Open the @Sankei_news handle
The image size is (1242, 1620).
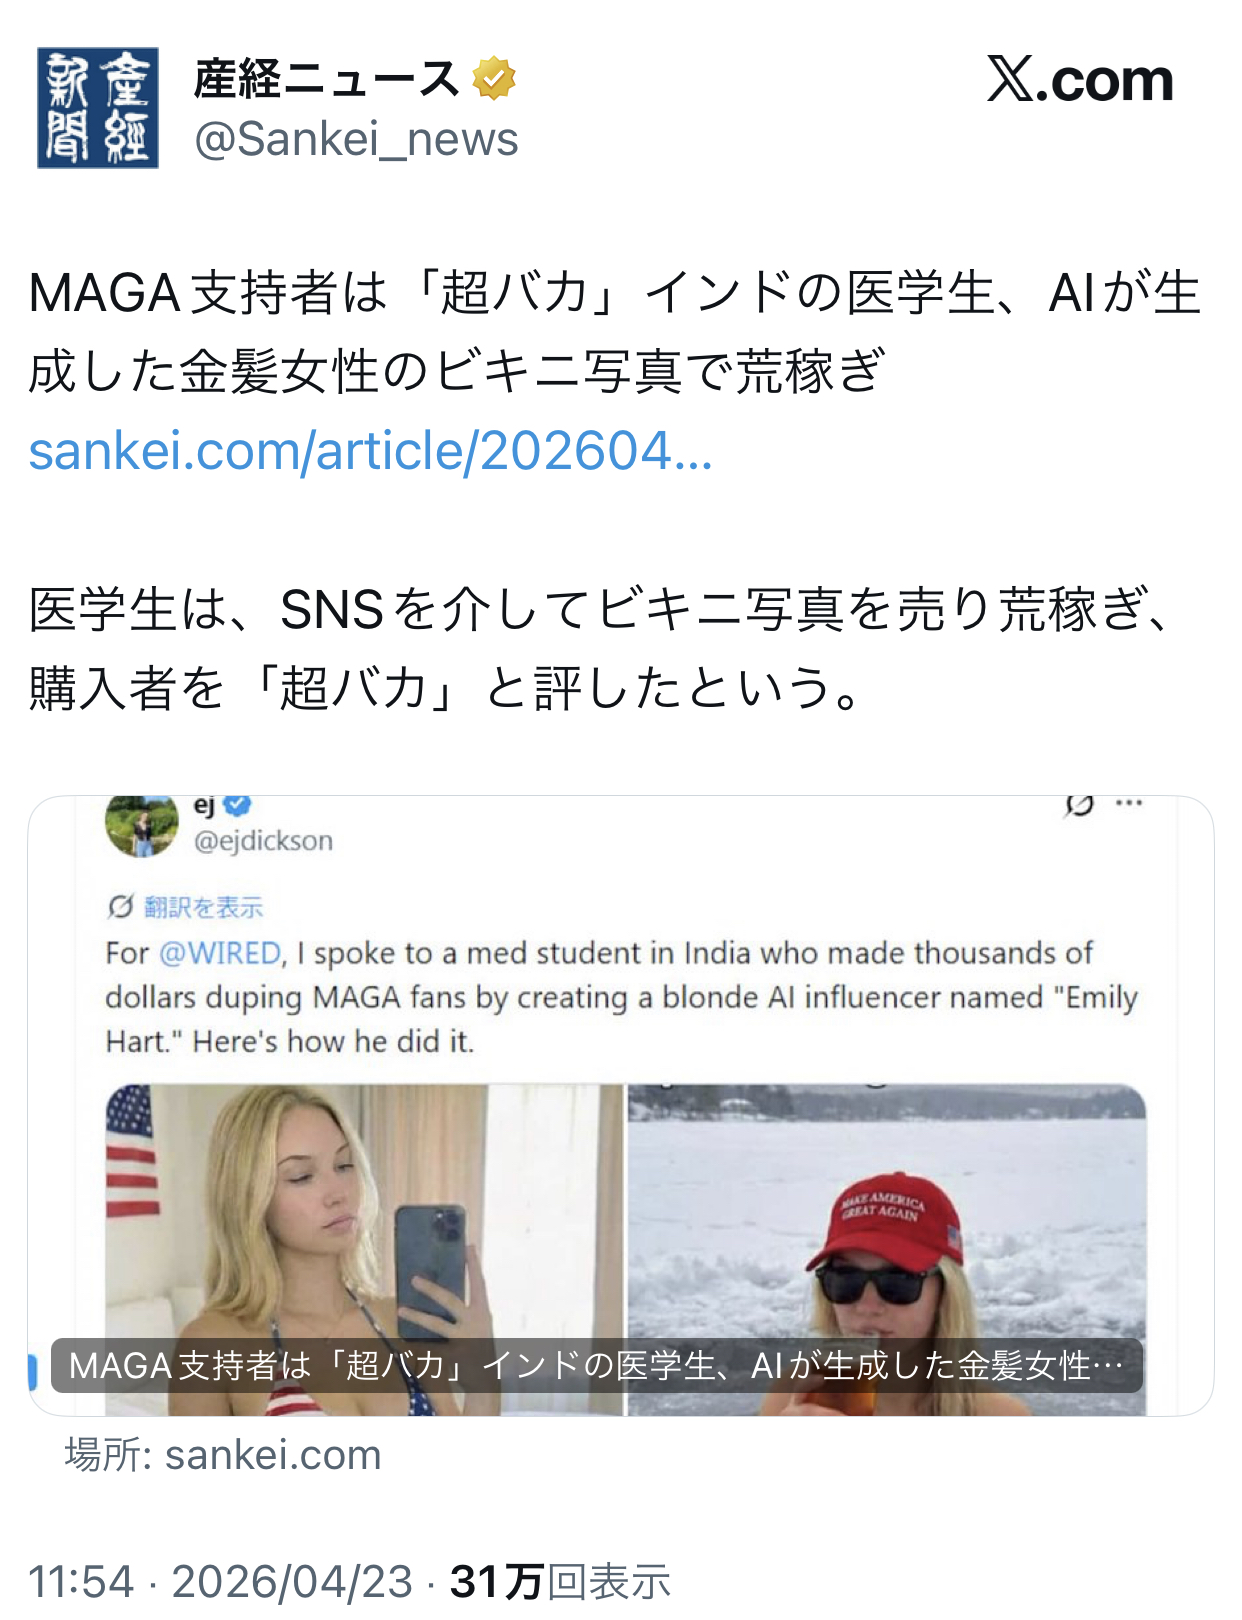click(x=356, y=139)
